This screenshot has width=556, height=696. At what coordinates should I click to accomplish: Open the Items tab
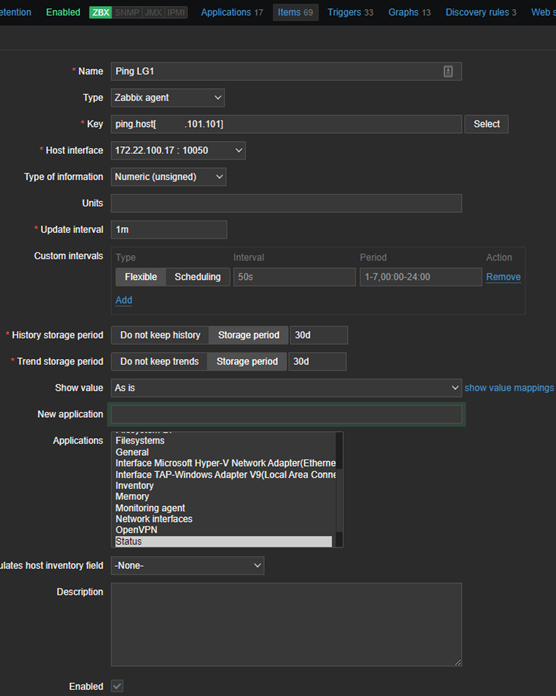(x=296, y=12)
